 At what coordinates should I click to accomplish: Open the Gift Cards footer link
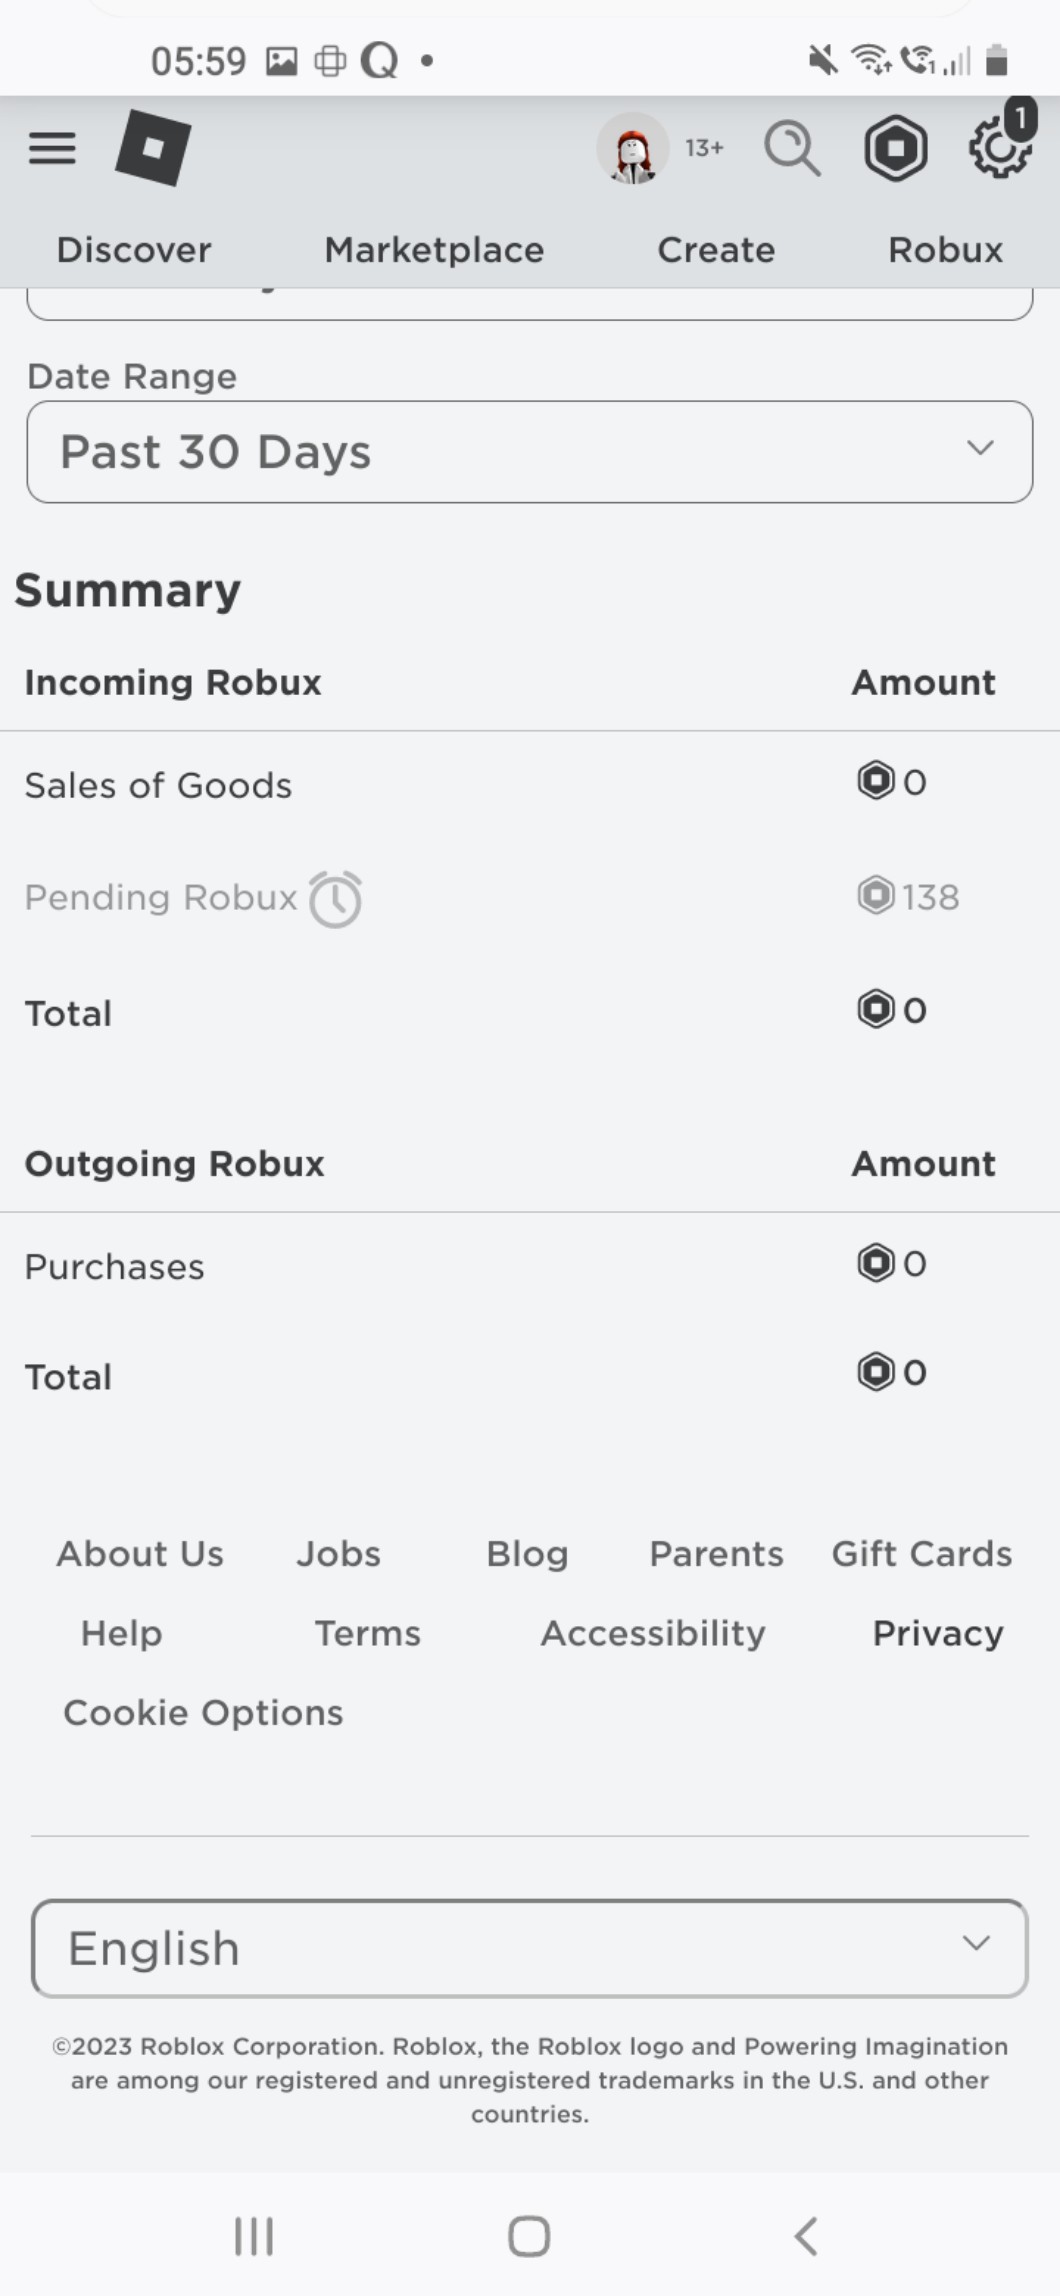pyautogui.click(x=921, y=1554)
